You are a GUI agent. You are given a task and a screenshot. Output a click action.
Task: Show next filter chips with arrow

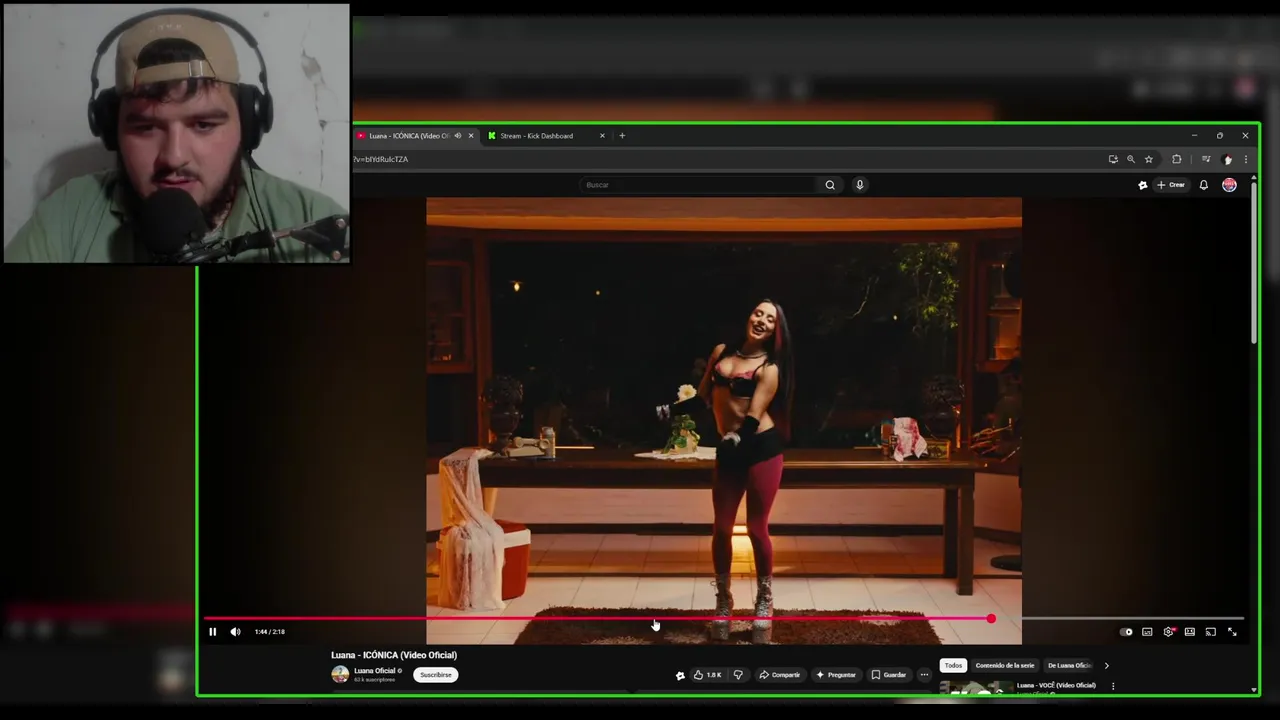point(1106,665)
